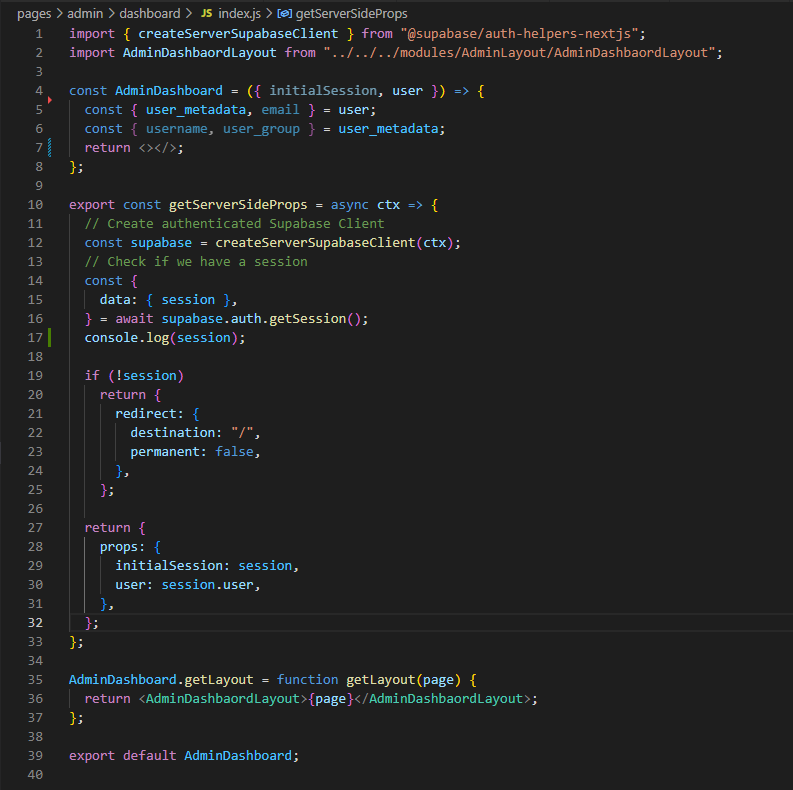Click line number 10 in gutter
Screen dimensions: 793x790
point(35,205)
